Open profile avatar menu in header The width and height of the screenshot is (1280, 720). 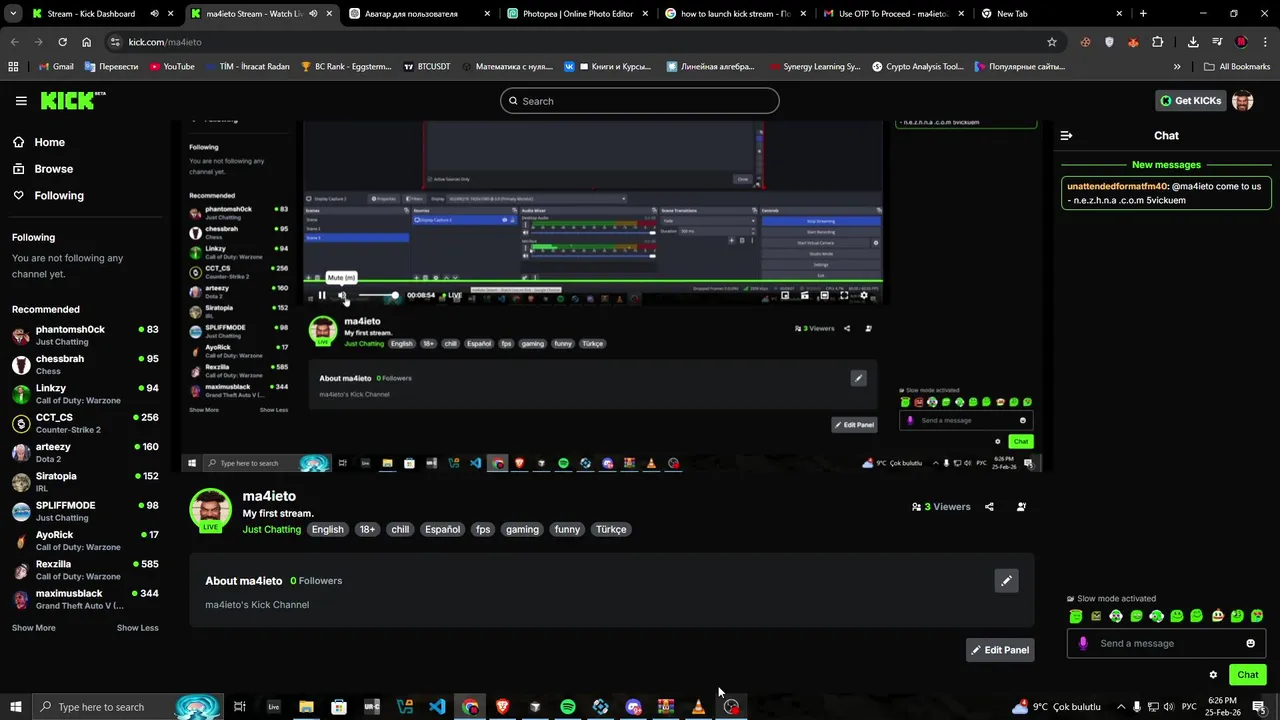point(1242,101)
